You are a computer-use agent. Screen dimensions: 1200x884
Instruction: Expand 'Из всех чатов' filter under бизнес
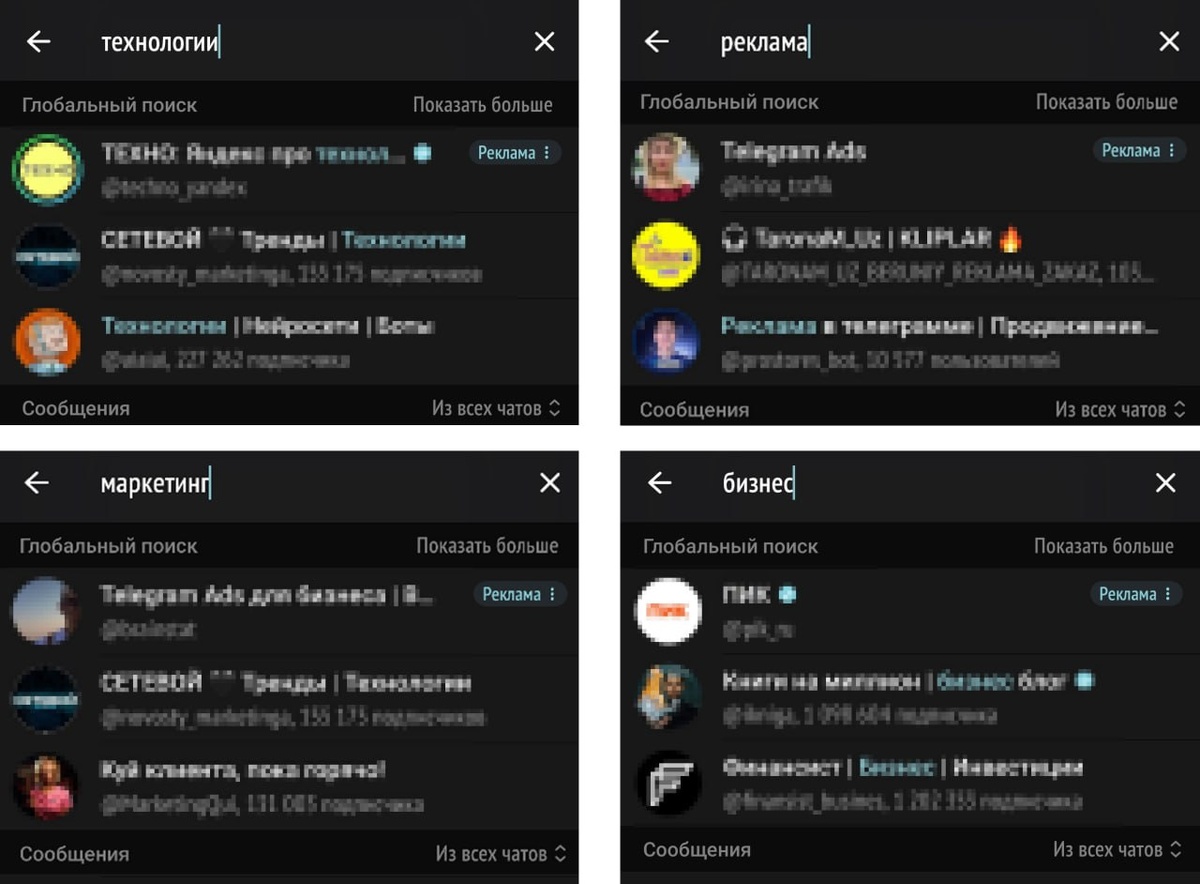[1119, 850]
